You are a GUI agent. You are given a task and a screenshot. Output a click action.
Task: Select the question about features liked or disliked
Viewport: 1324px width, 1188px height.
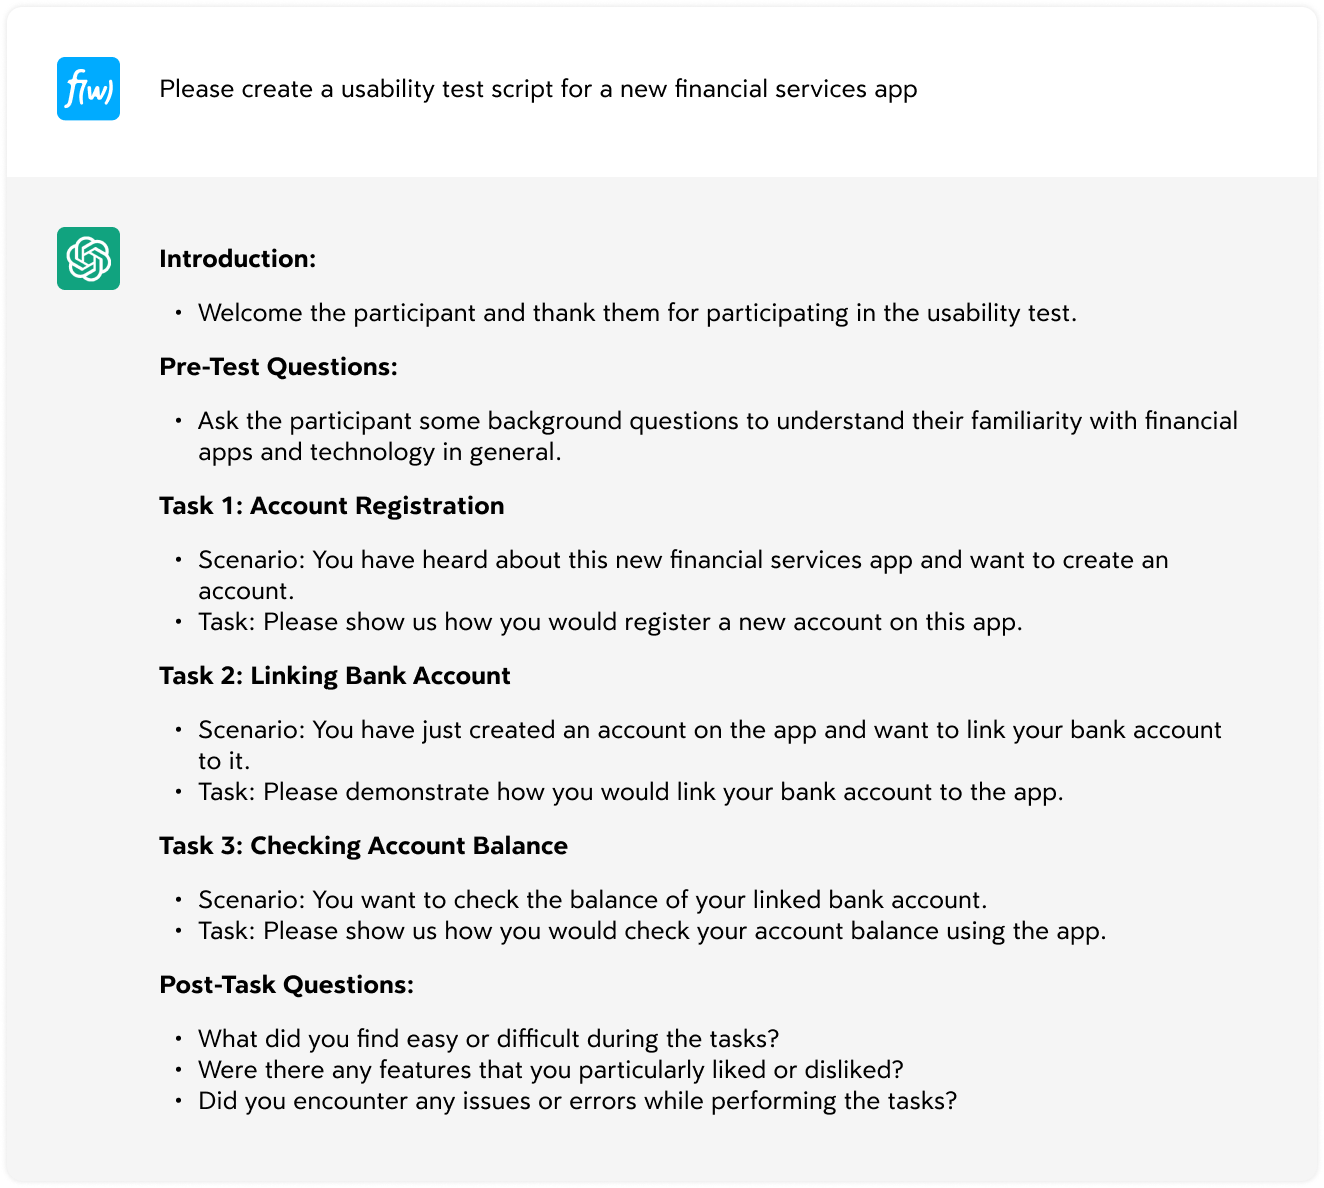pos(550,1070)
